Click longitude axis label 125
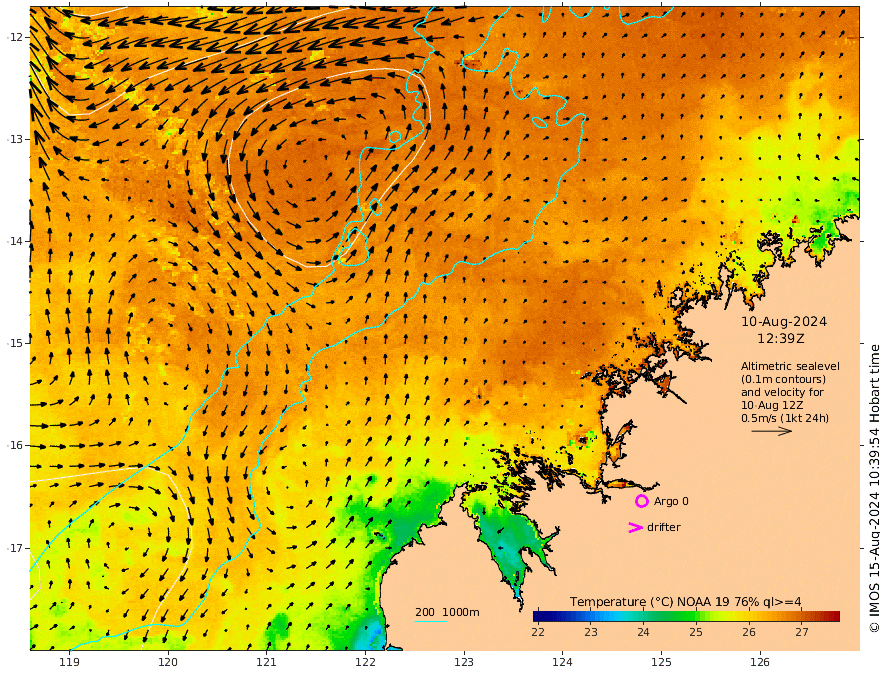880x680 pixels. pos(661,662)
